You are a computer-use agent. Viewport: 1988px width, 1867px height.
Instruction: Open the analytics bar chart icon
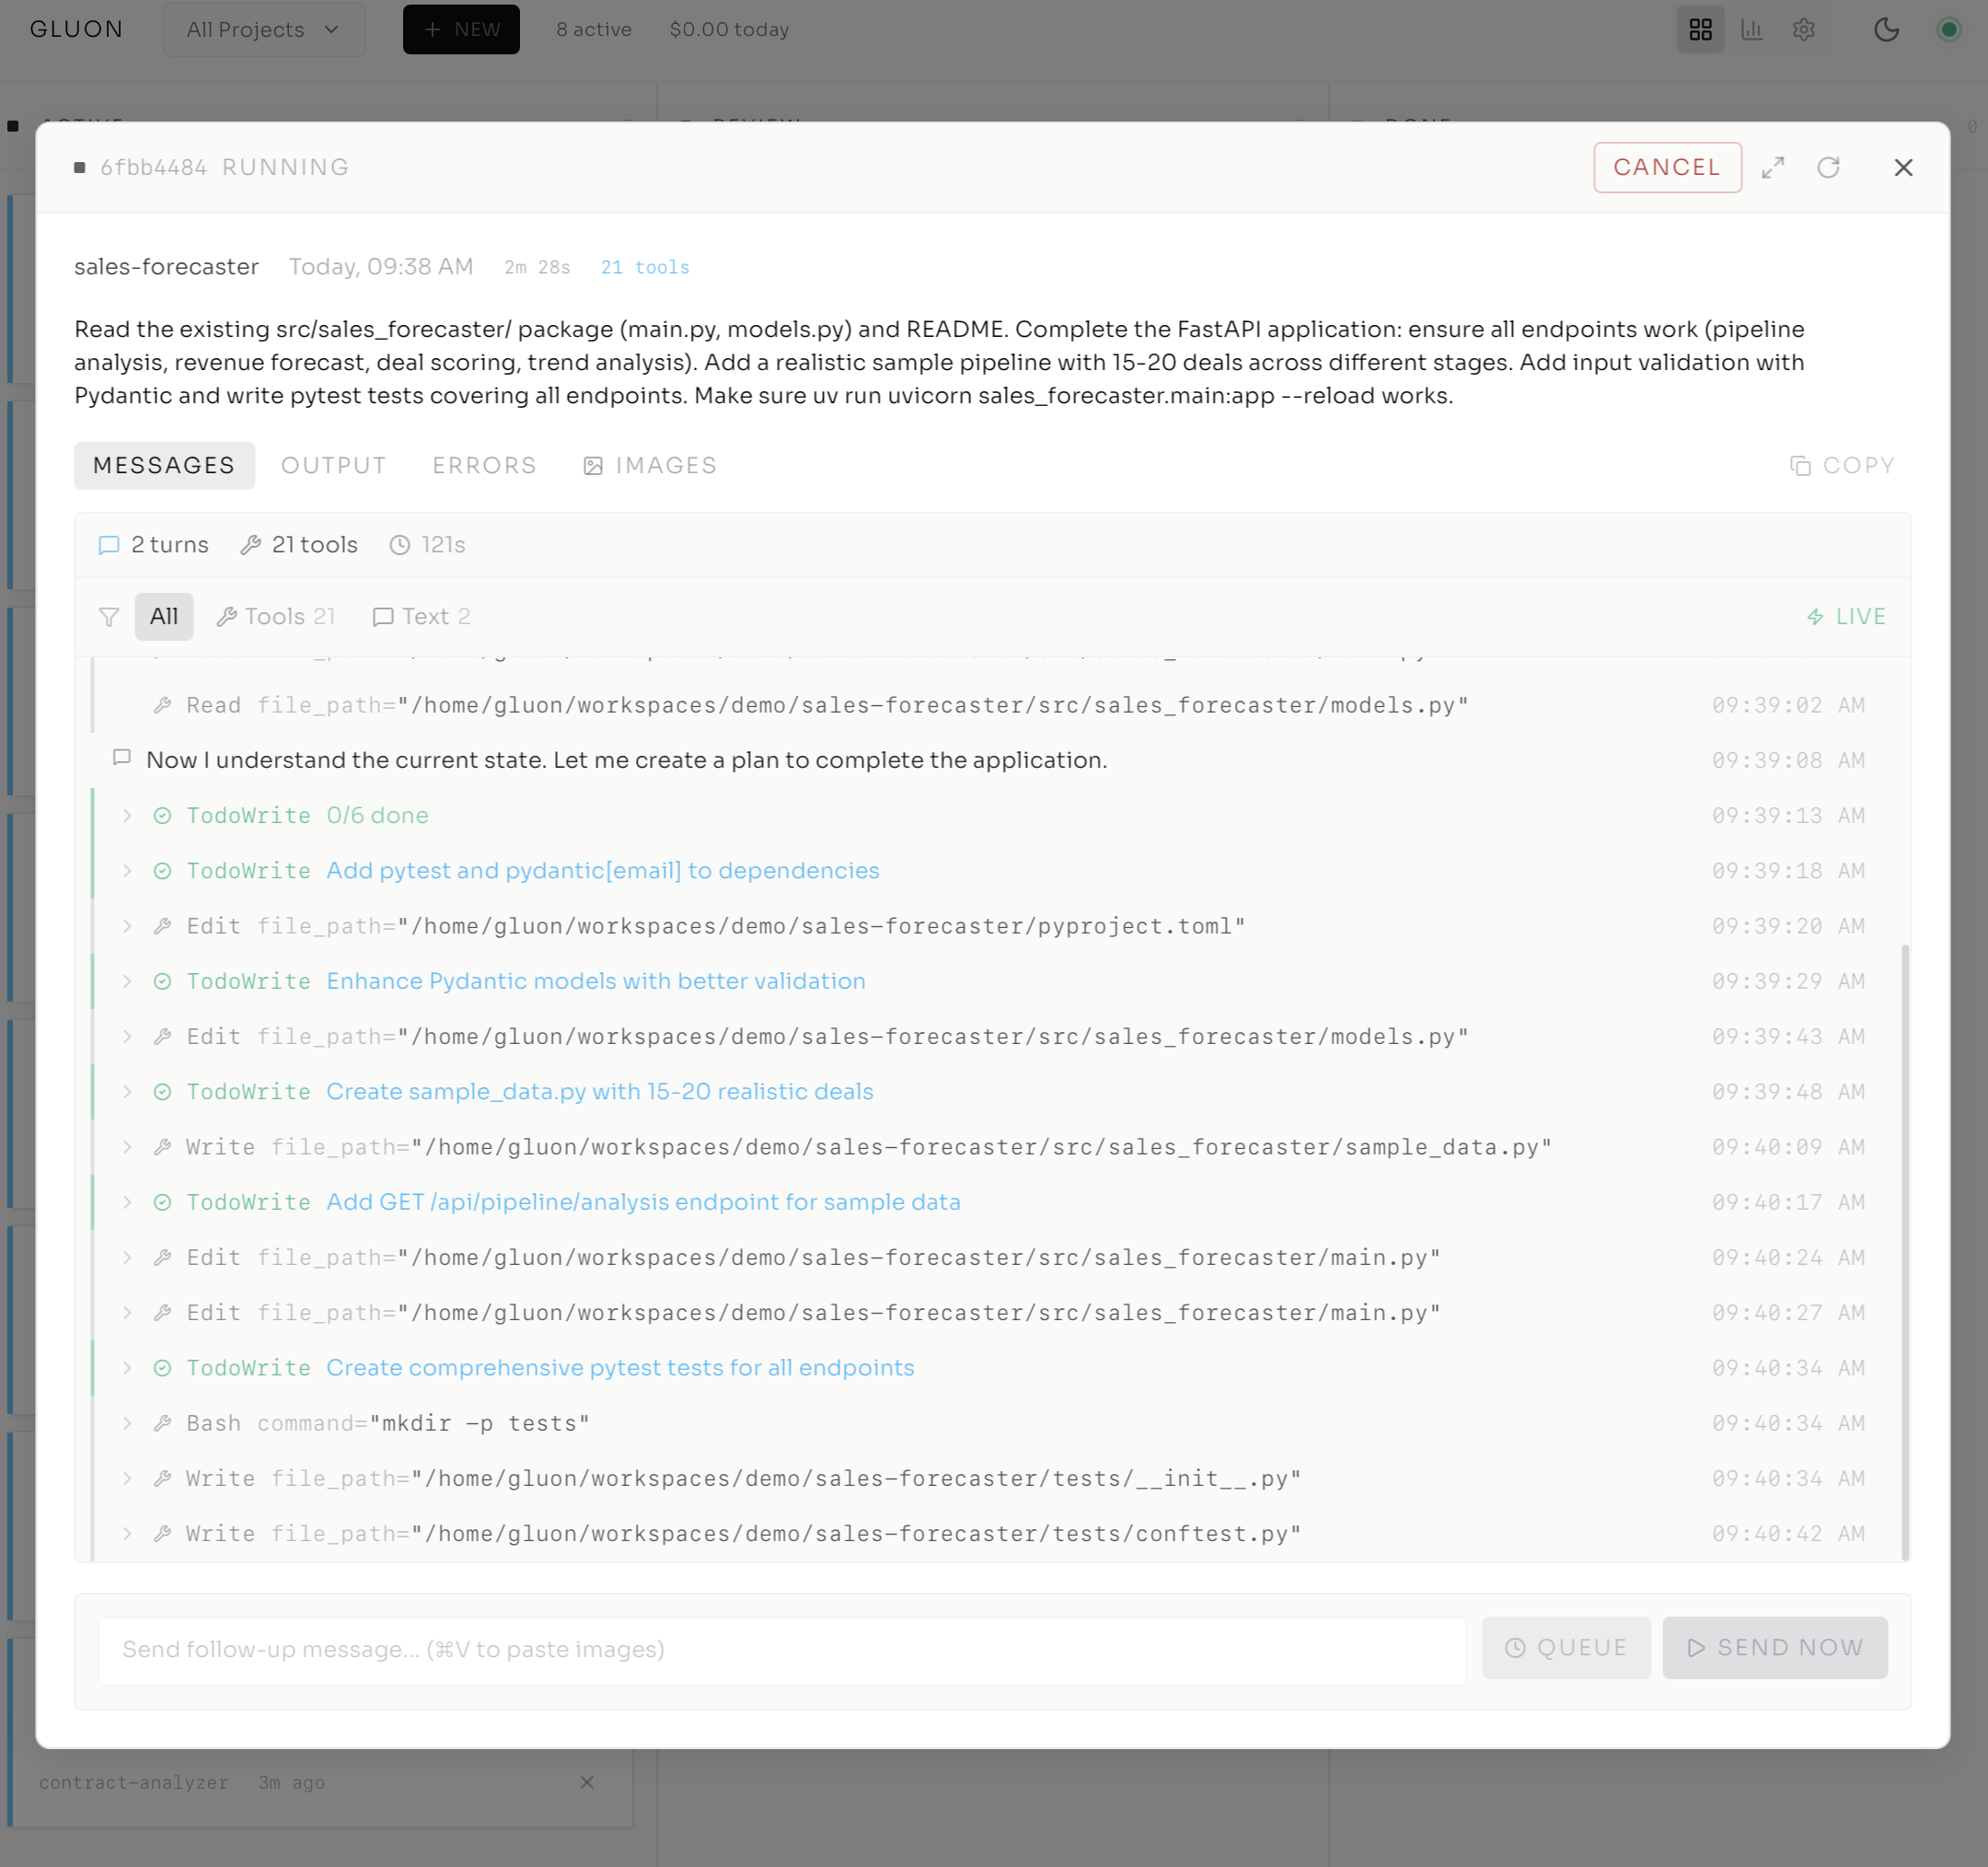[1752, 30]
